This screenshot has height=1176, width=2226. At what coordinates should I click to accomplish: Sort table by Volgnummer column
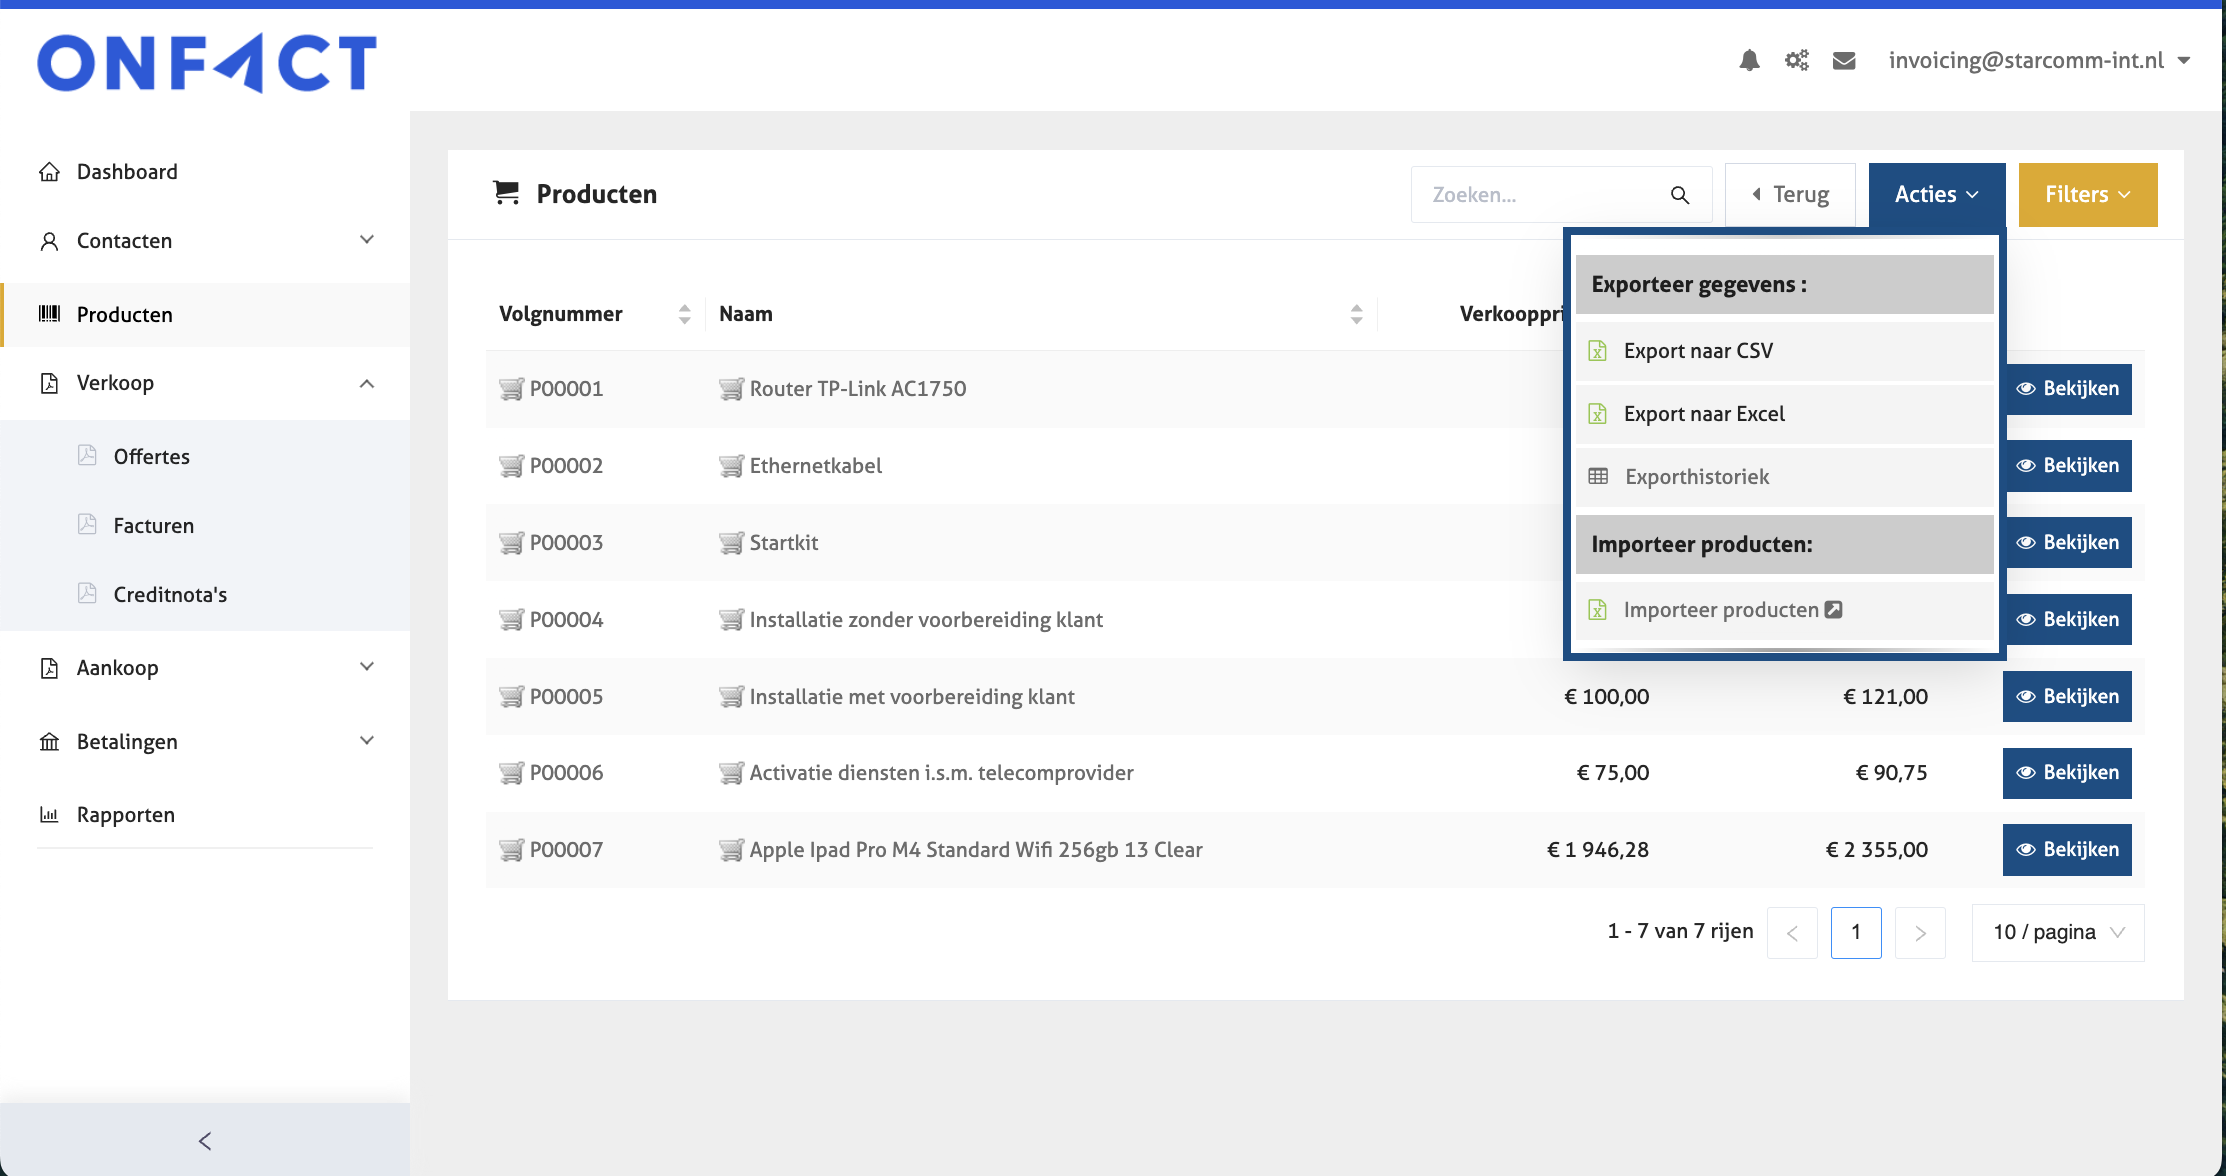coord(684,314)
